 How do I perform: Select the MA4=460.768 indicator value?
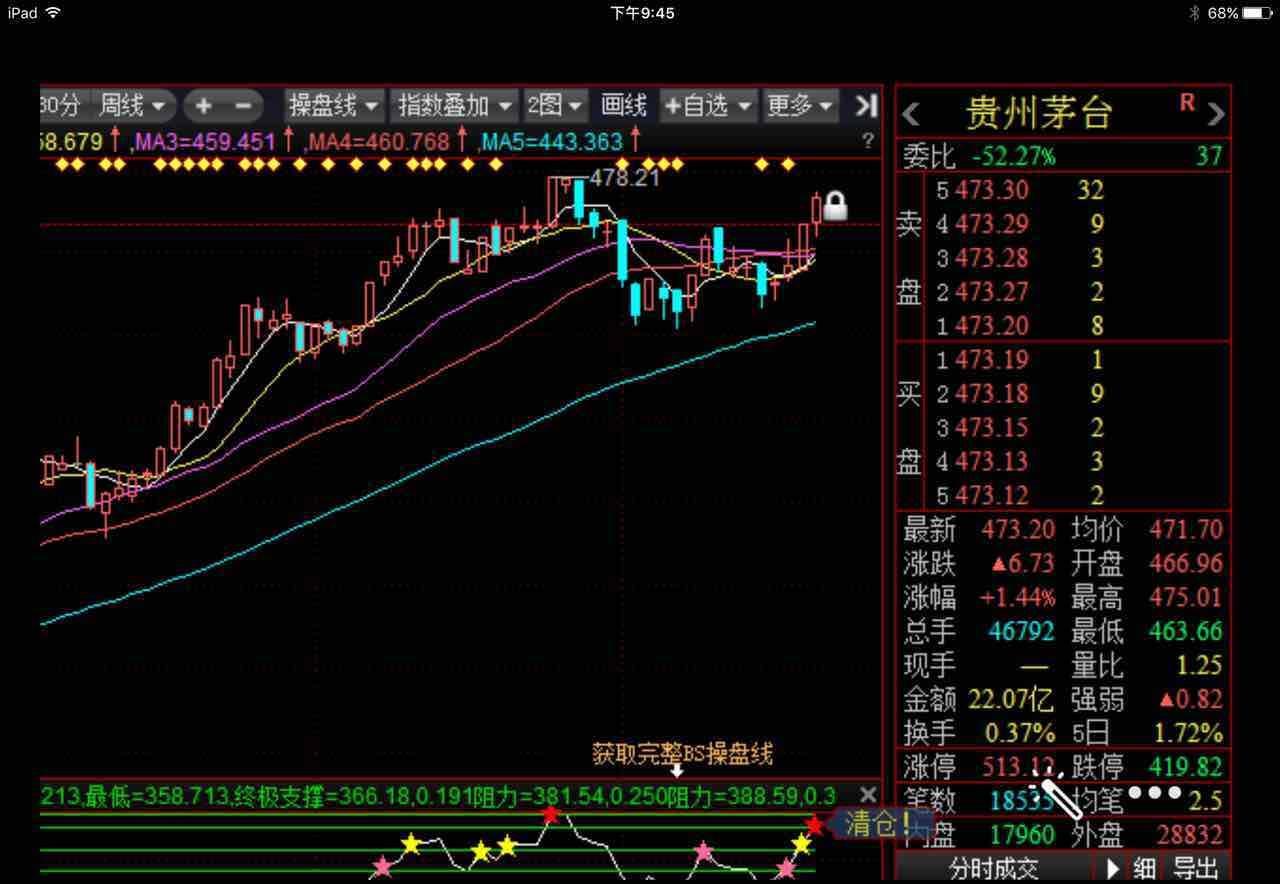point(378,142)
